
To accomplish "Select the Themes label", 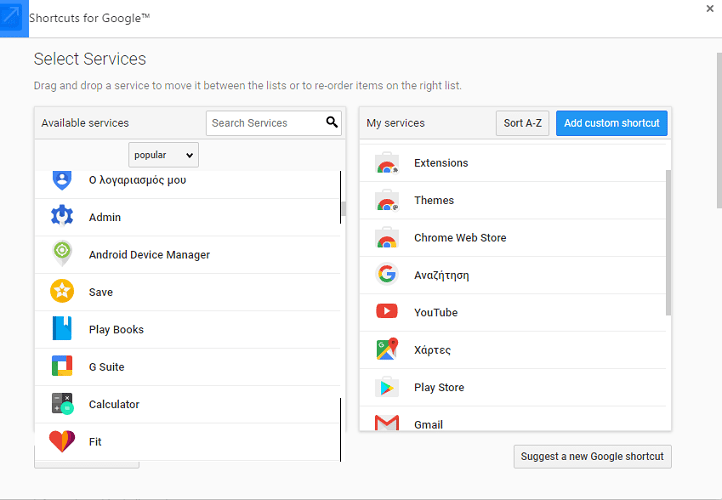I will [434, 200].
